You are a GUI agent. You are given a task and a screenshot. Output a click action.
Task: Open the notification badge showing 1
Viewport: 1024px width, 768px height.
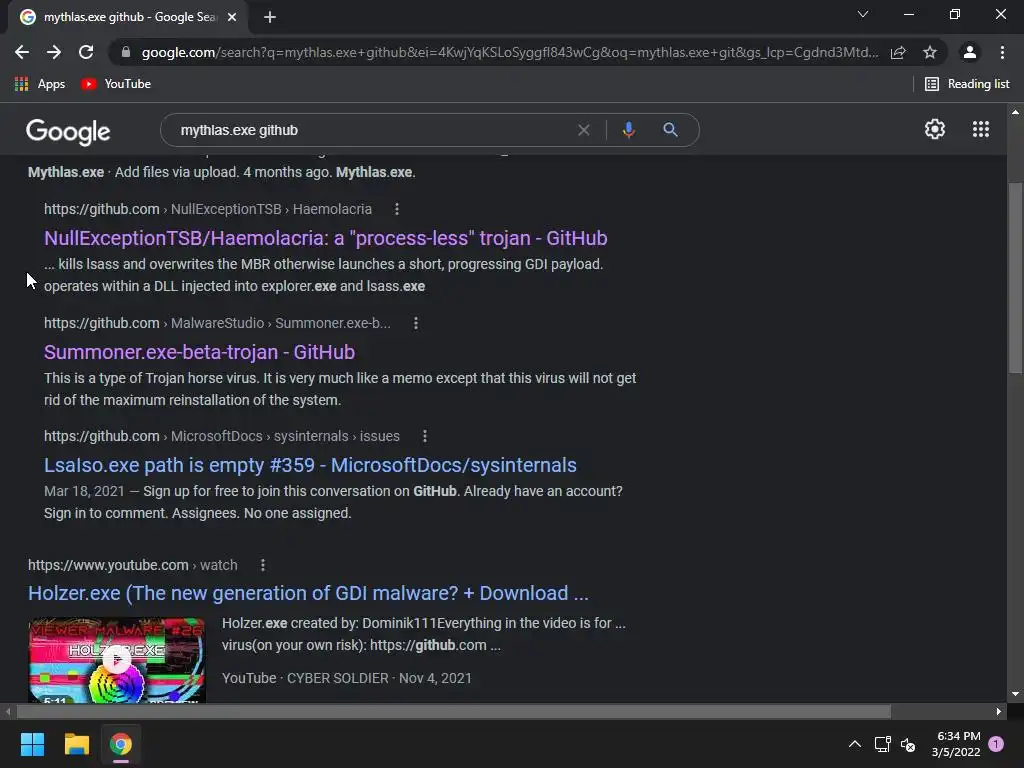point(996,743)
